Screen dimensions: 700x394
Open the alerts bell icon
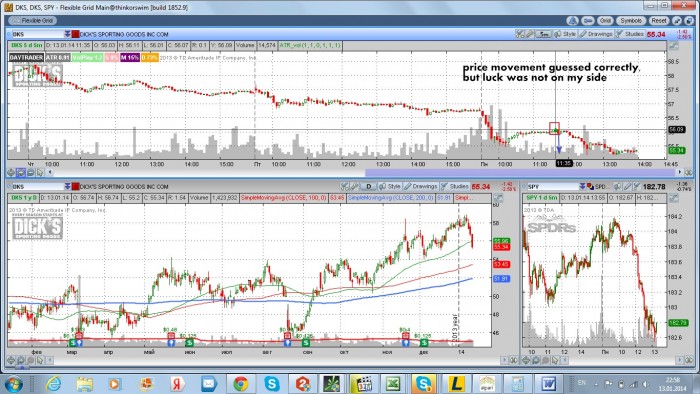tap(572, 21)
